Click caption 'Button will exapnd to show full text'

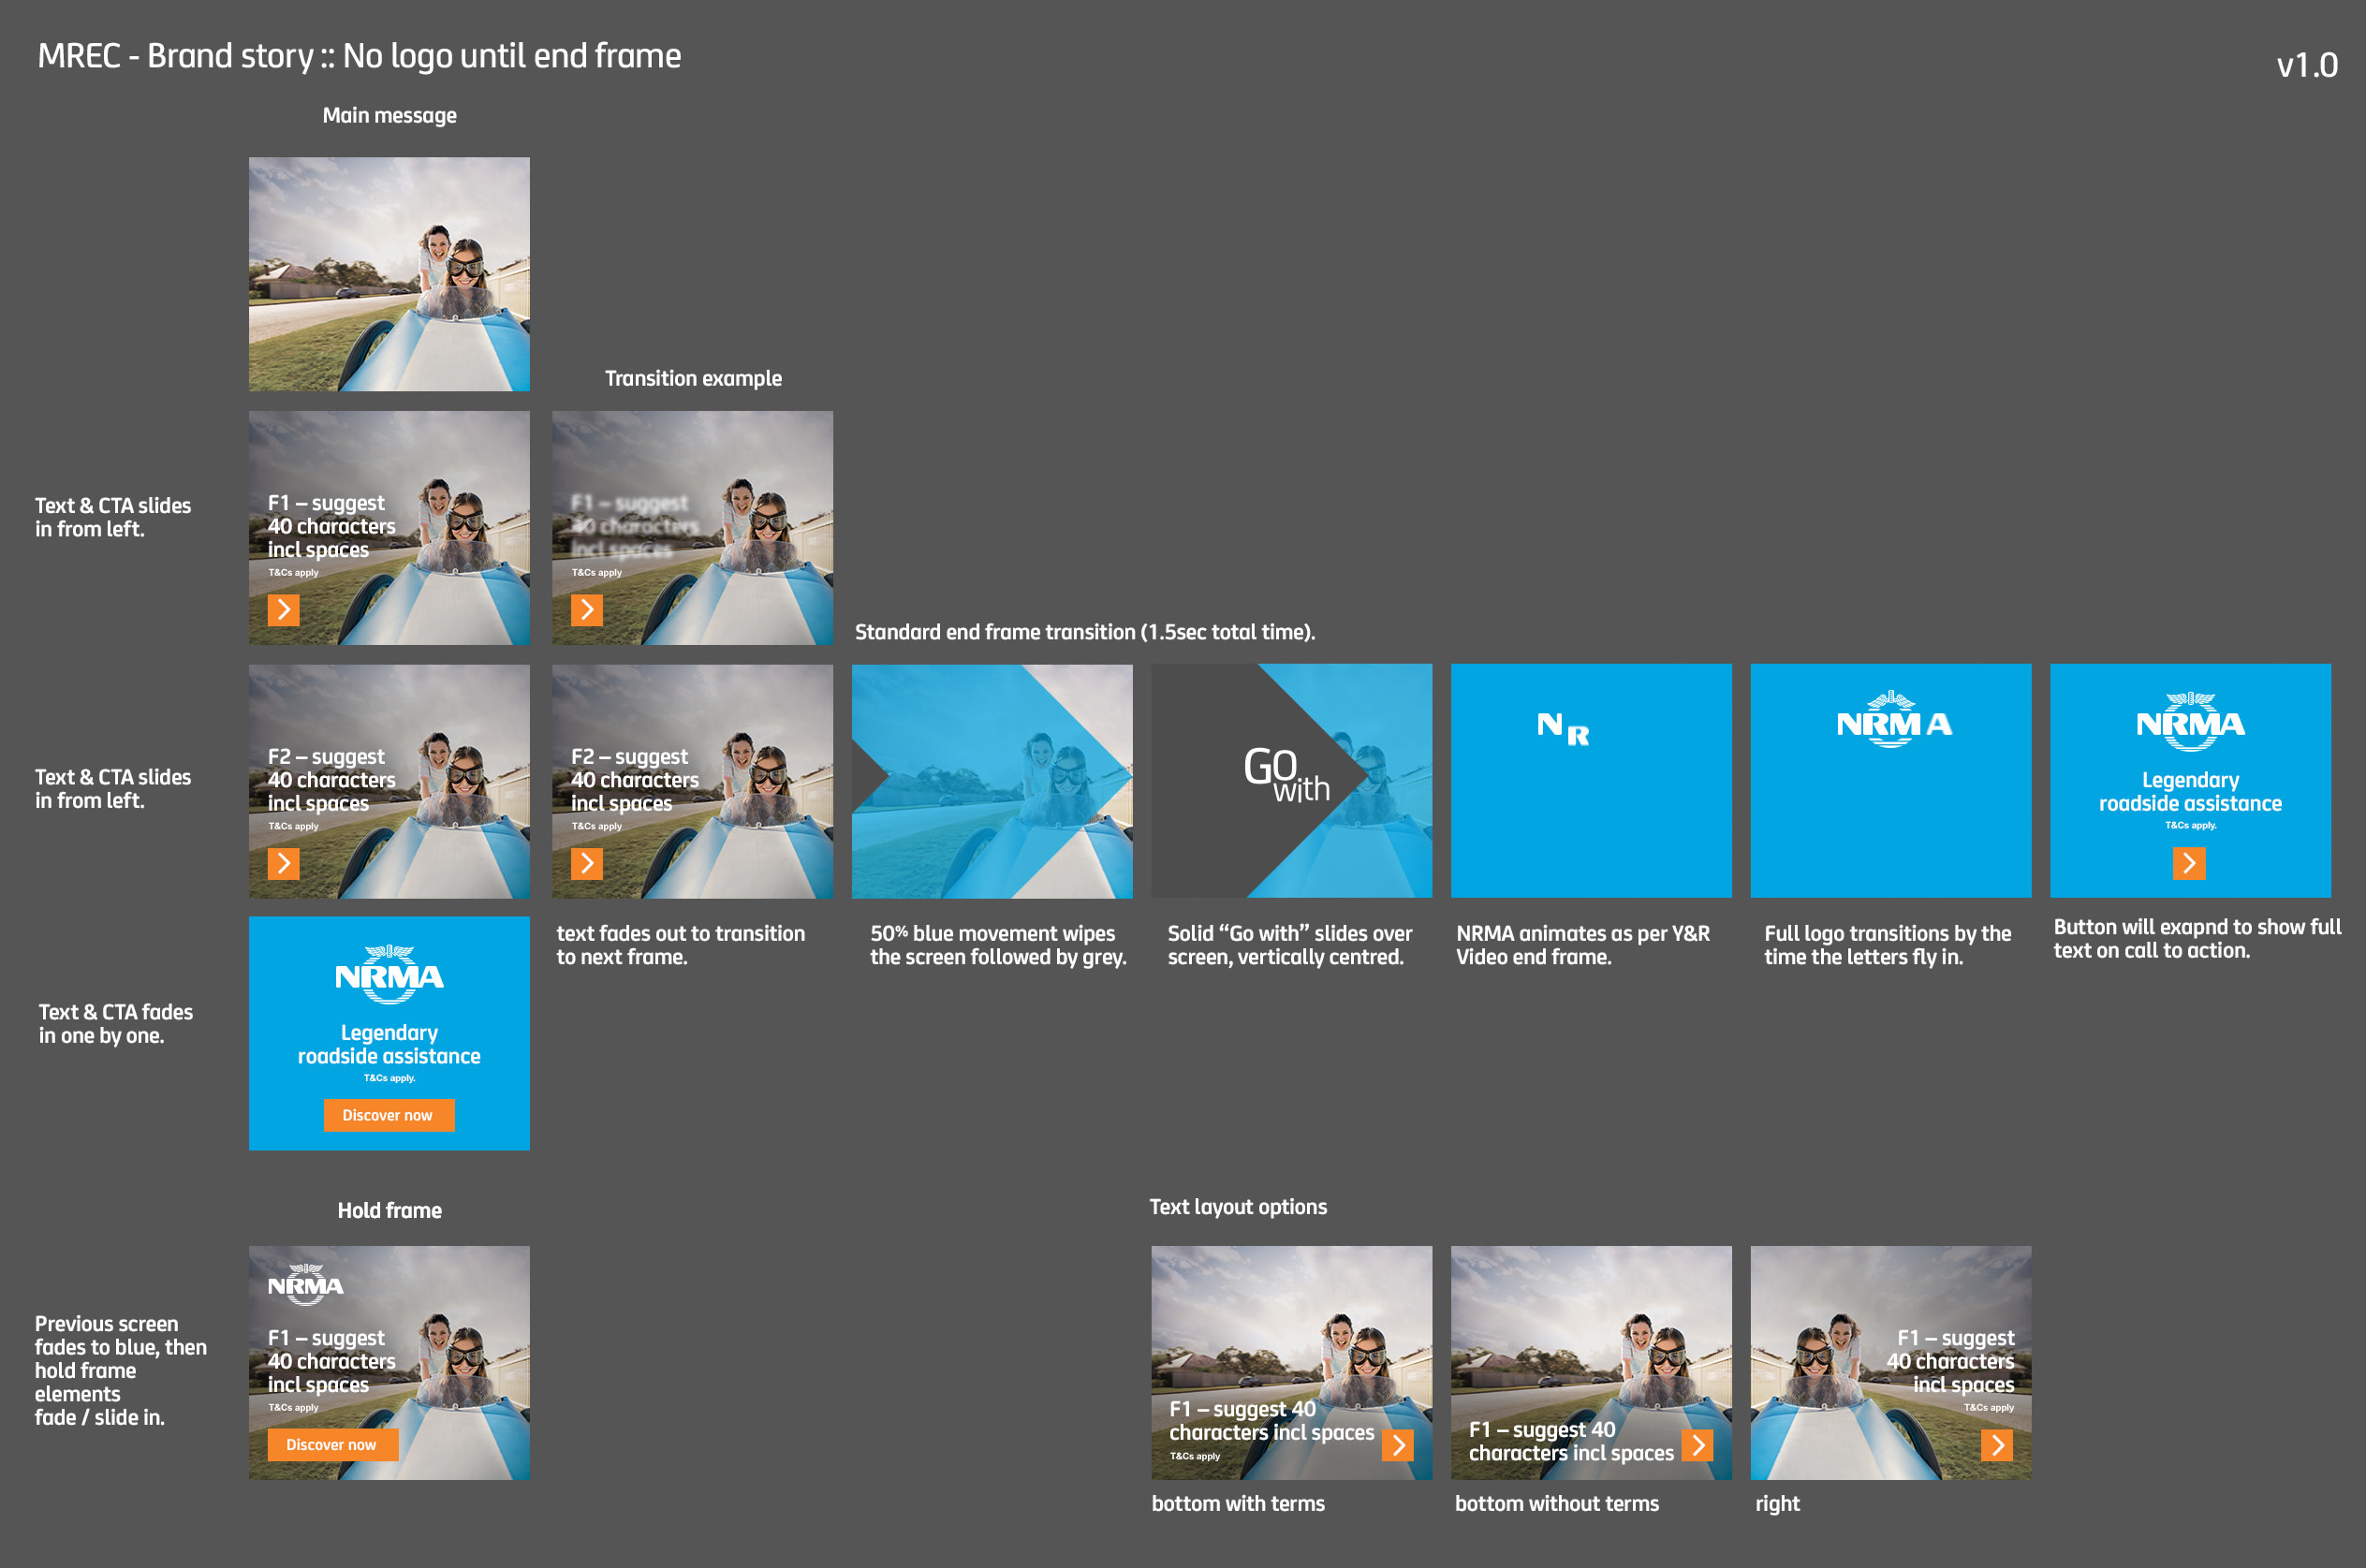coord(2197,939)
